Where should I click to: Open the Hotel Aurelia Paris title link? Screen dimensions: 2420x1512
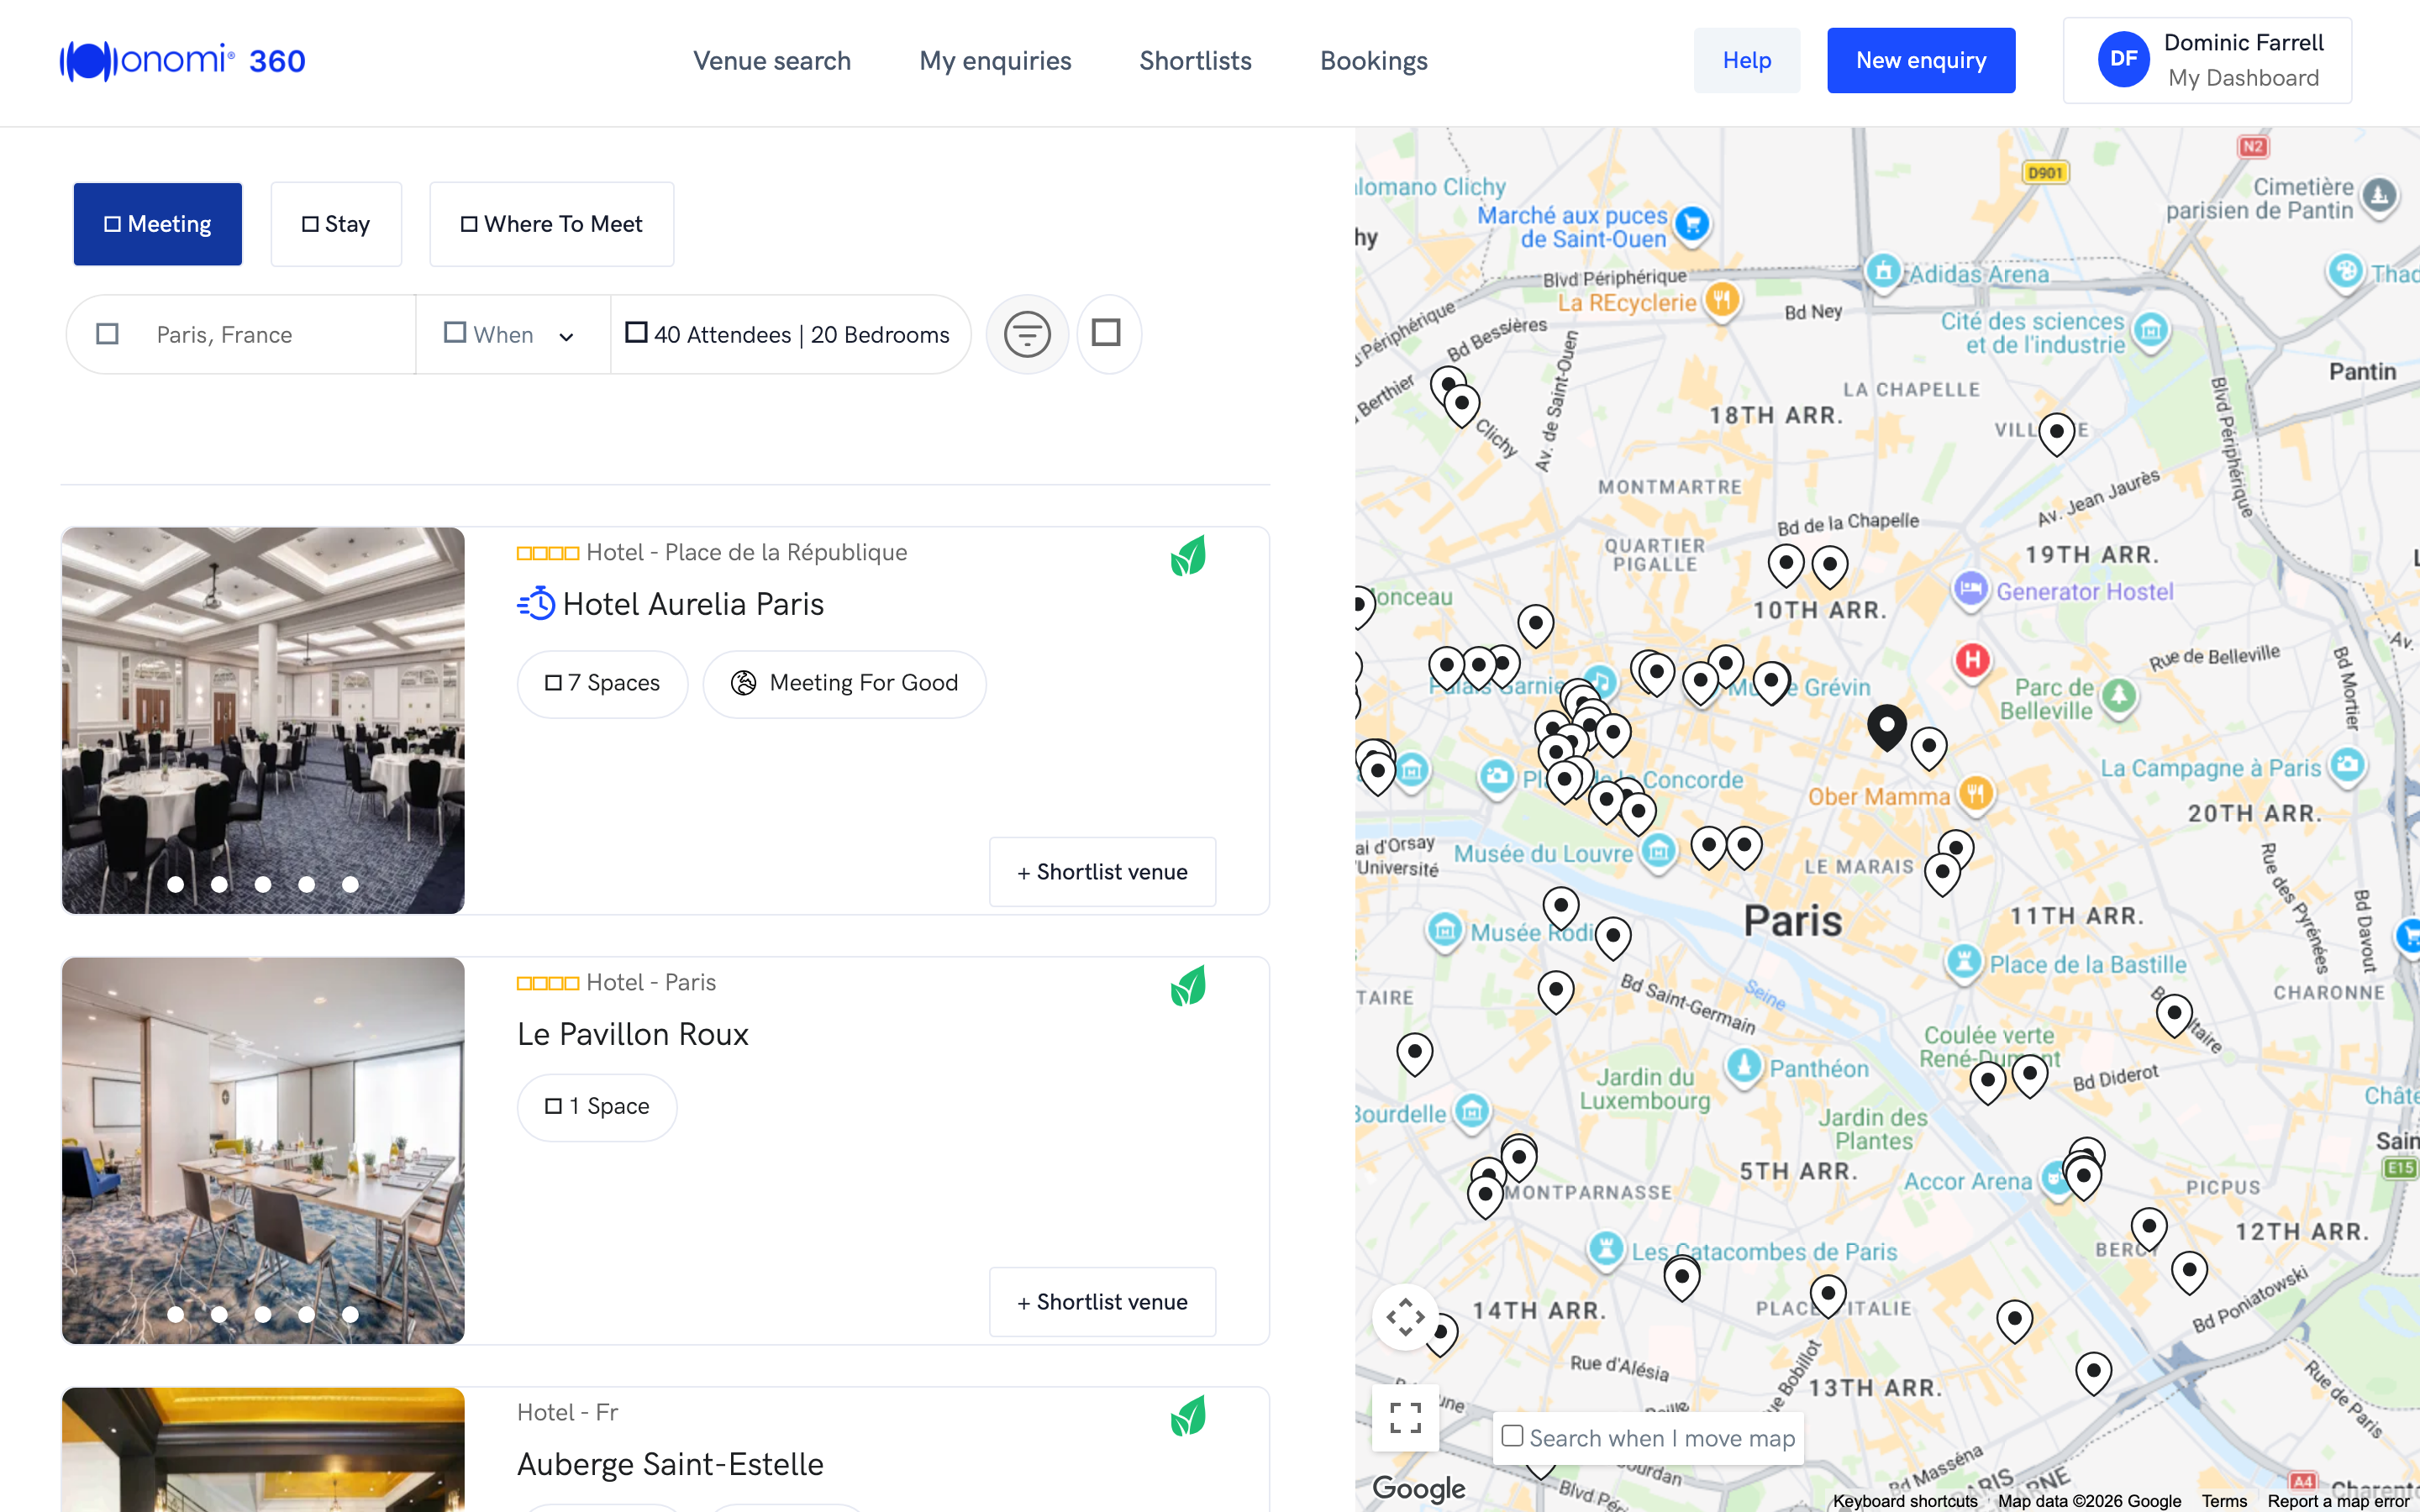tap(693, 604)
